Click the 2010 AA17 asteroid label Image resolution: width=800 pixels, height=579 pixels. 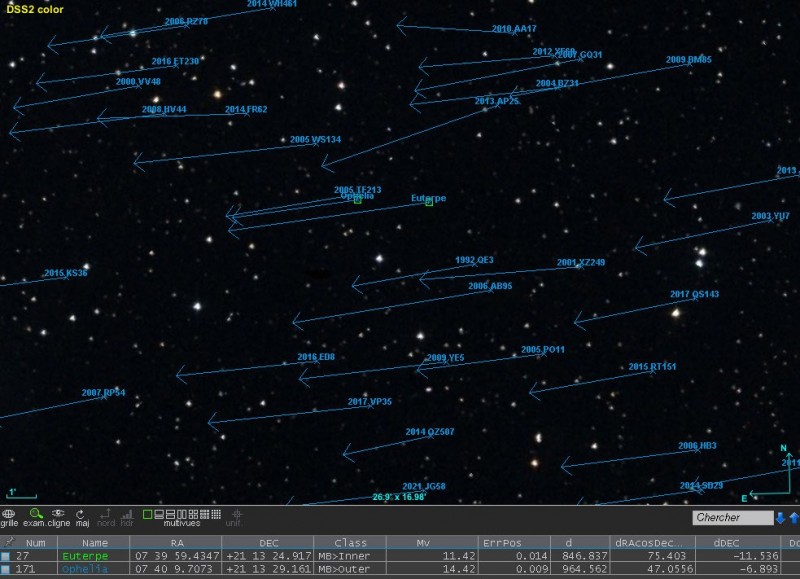514,29
